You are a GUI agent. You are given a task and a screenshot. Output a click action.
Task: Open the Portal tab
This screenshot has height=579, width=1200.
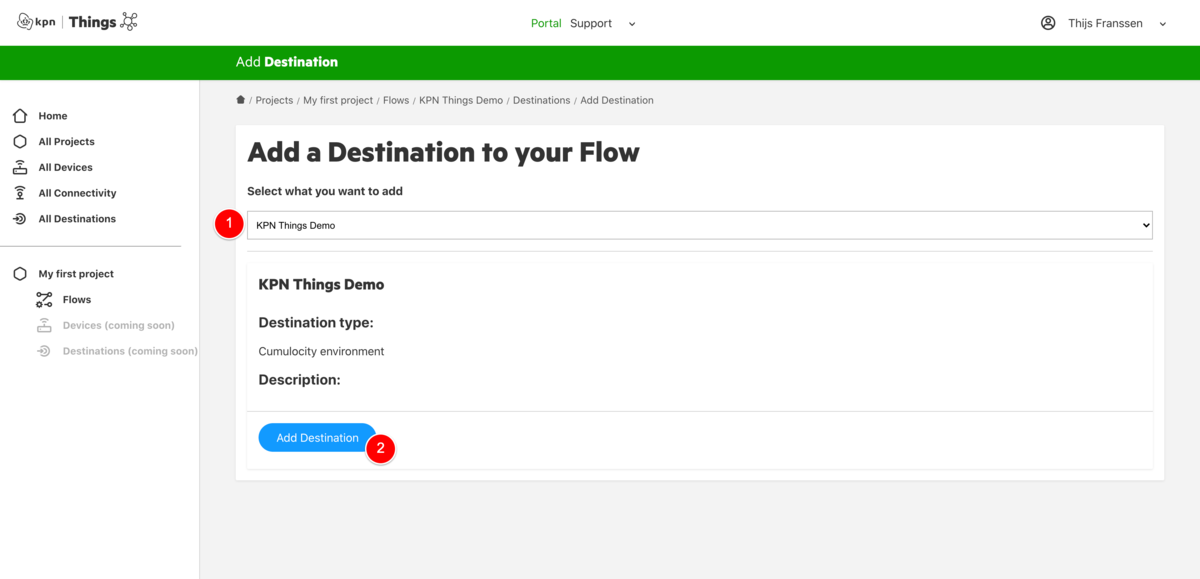[x=546, y=23]
